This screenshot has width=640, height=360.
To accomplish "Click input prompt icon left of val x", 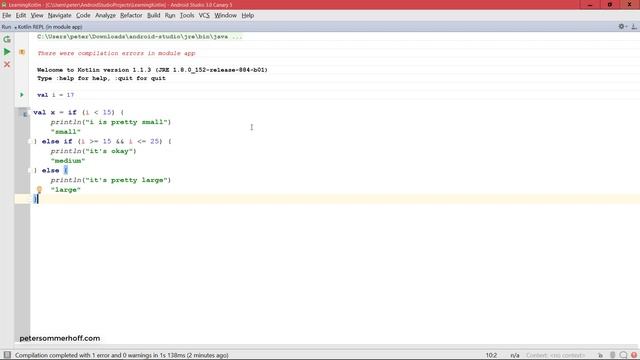I will click(x=25, y=114).
